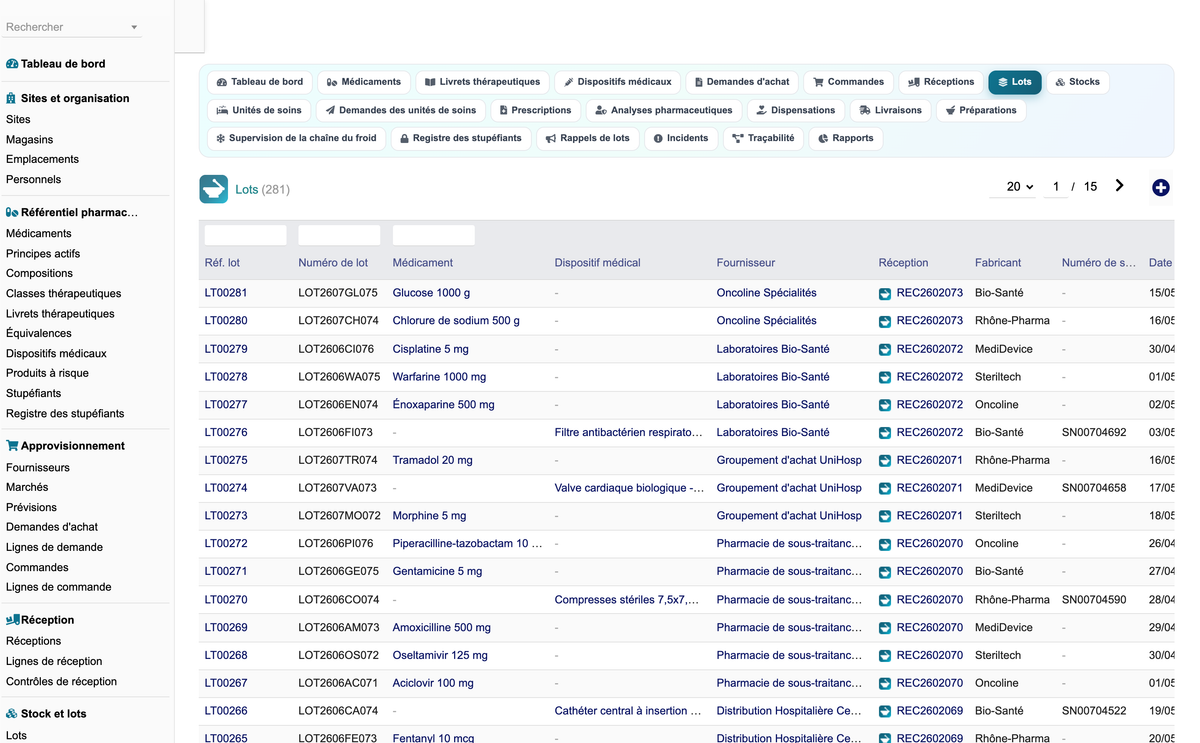The height and width of the screenshot is (743, 1200).
Task: Click lot number LOT2607MO072
Action: pos(339,516)
